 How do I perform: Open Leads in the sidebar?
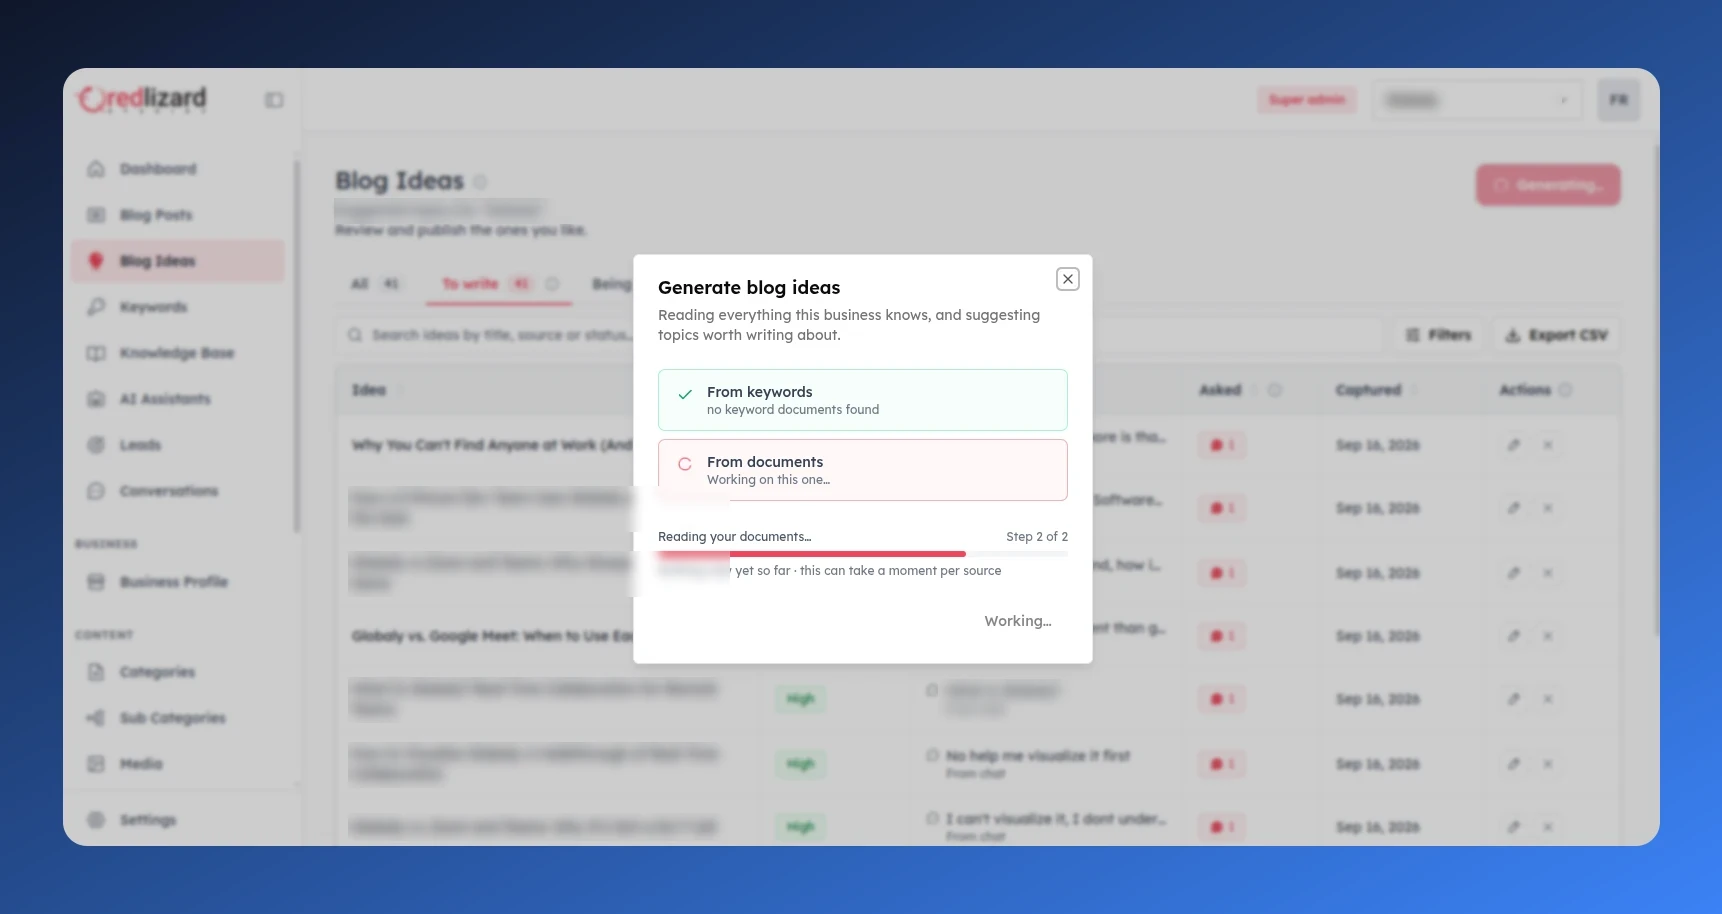[x=178, y=445]
